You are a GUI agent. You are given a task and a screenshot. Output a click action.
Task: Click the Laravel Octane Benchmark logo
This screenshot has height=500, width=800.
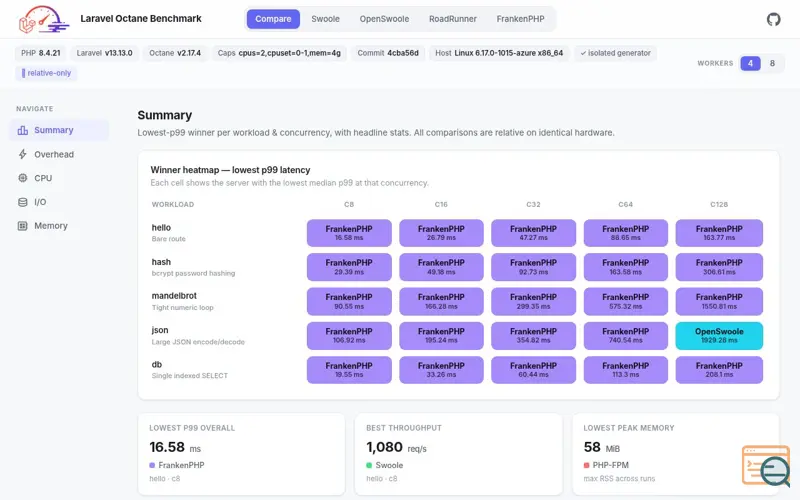43,19
